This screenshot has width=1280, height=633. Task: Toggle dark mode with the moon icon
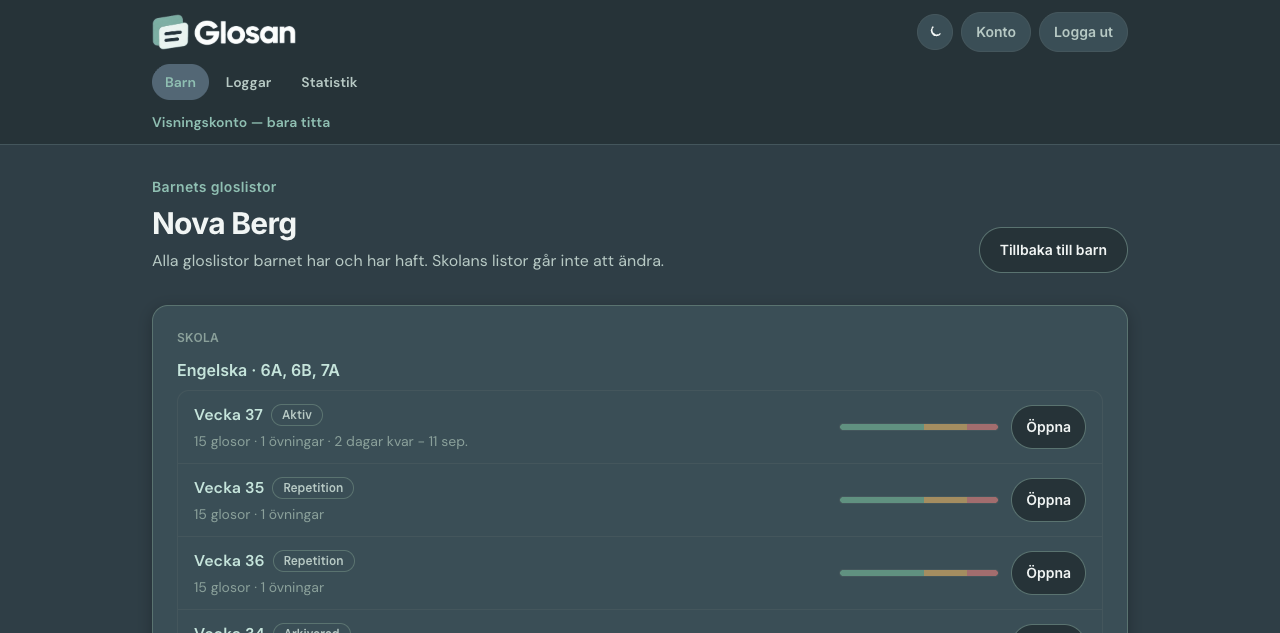(x=935, y=32)
